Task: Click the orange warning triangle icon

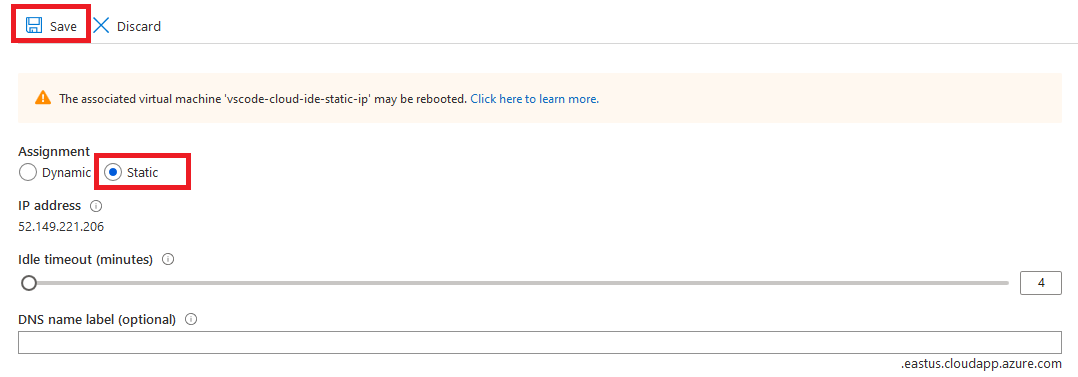Action: 43,98
